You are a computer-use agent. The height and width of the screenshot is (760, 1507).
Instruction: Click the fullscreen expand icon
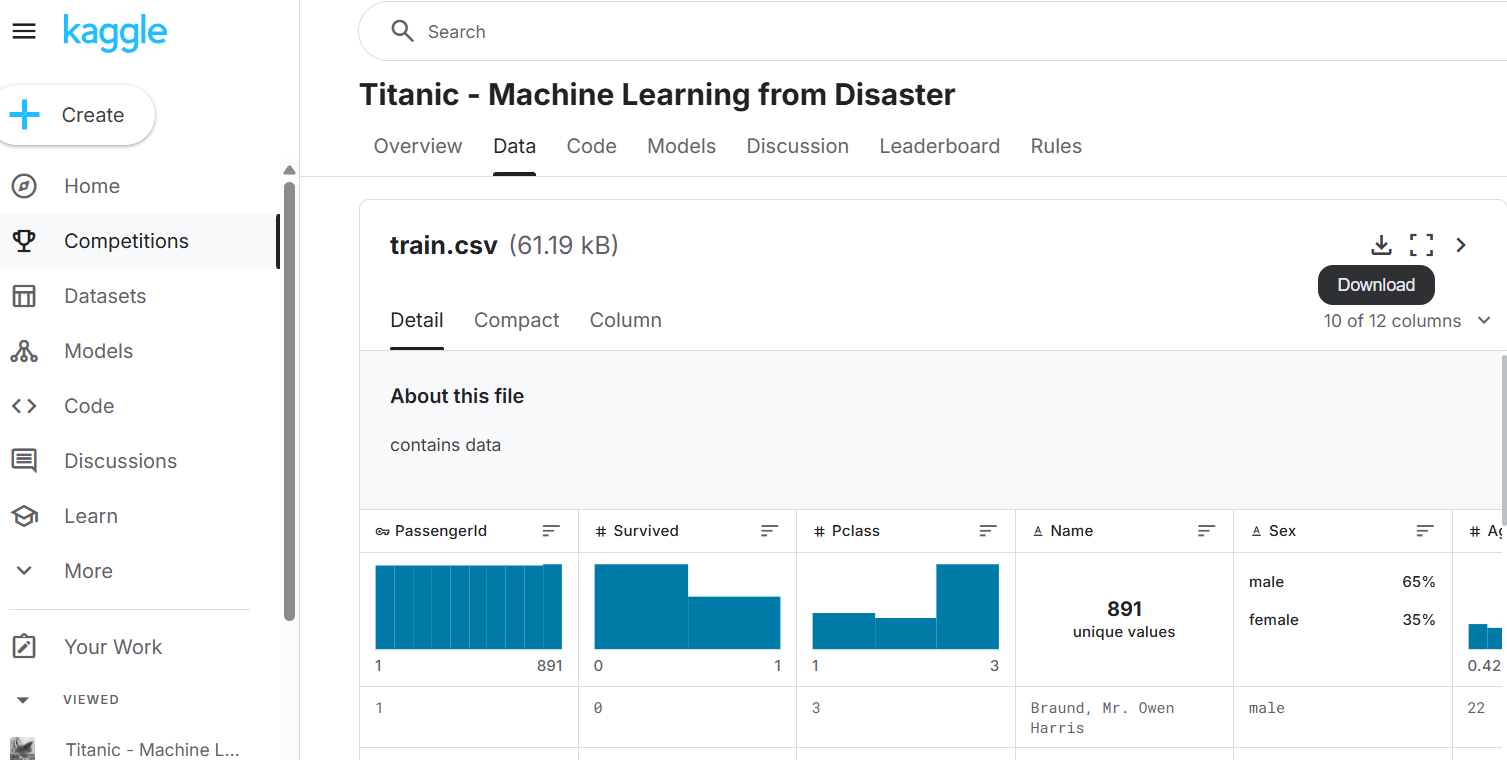tap(1421, 245)
